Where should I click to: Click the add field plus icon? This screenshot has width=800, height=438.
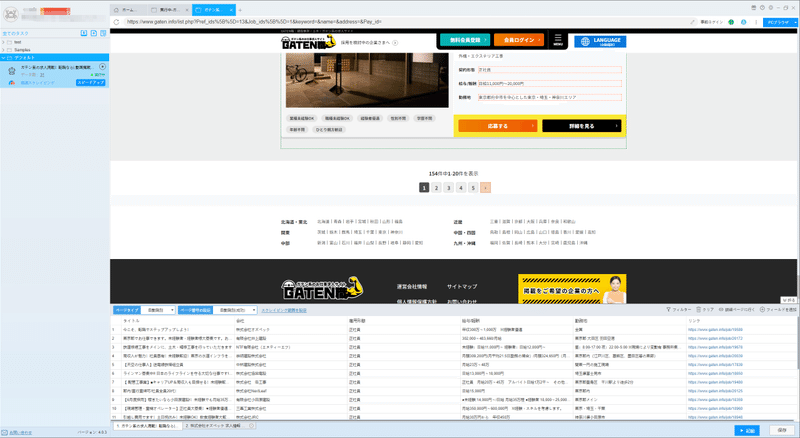pyautogui.click(x=762, y=310)
